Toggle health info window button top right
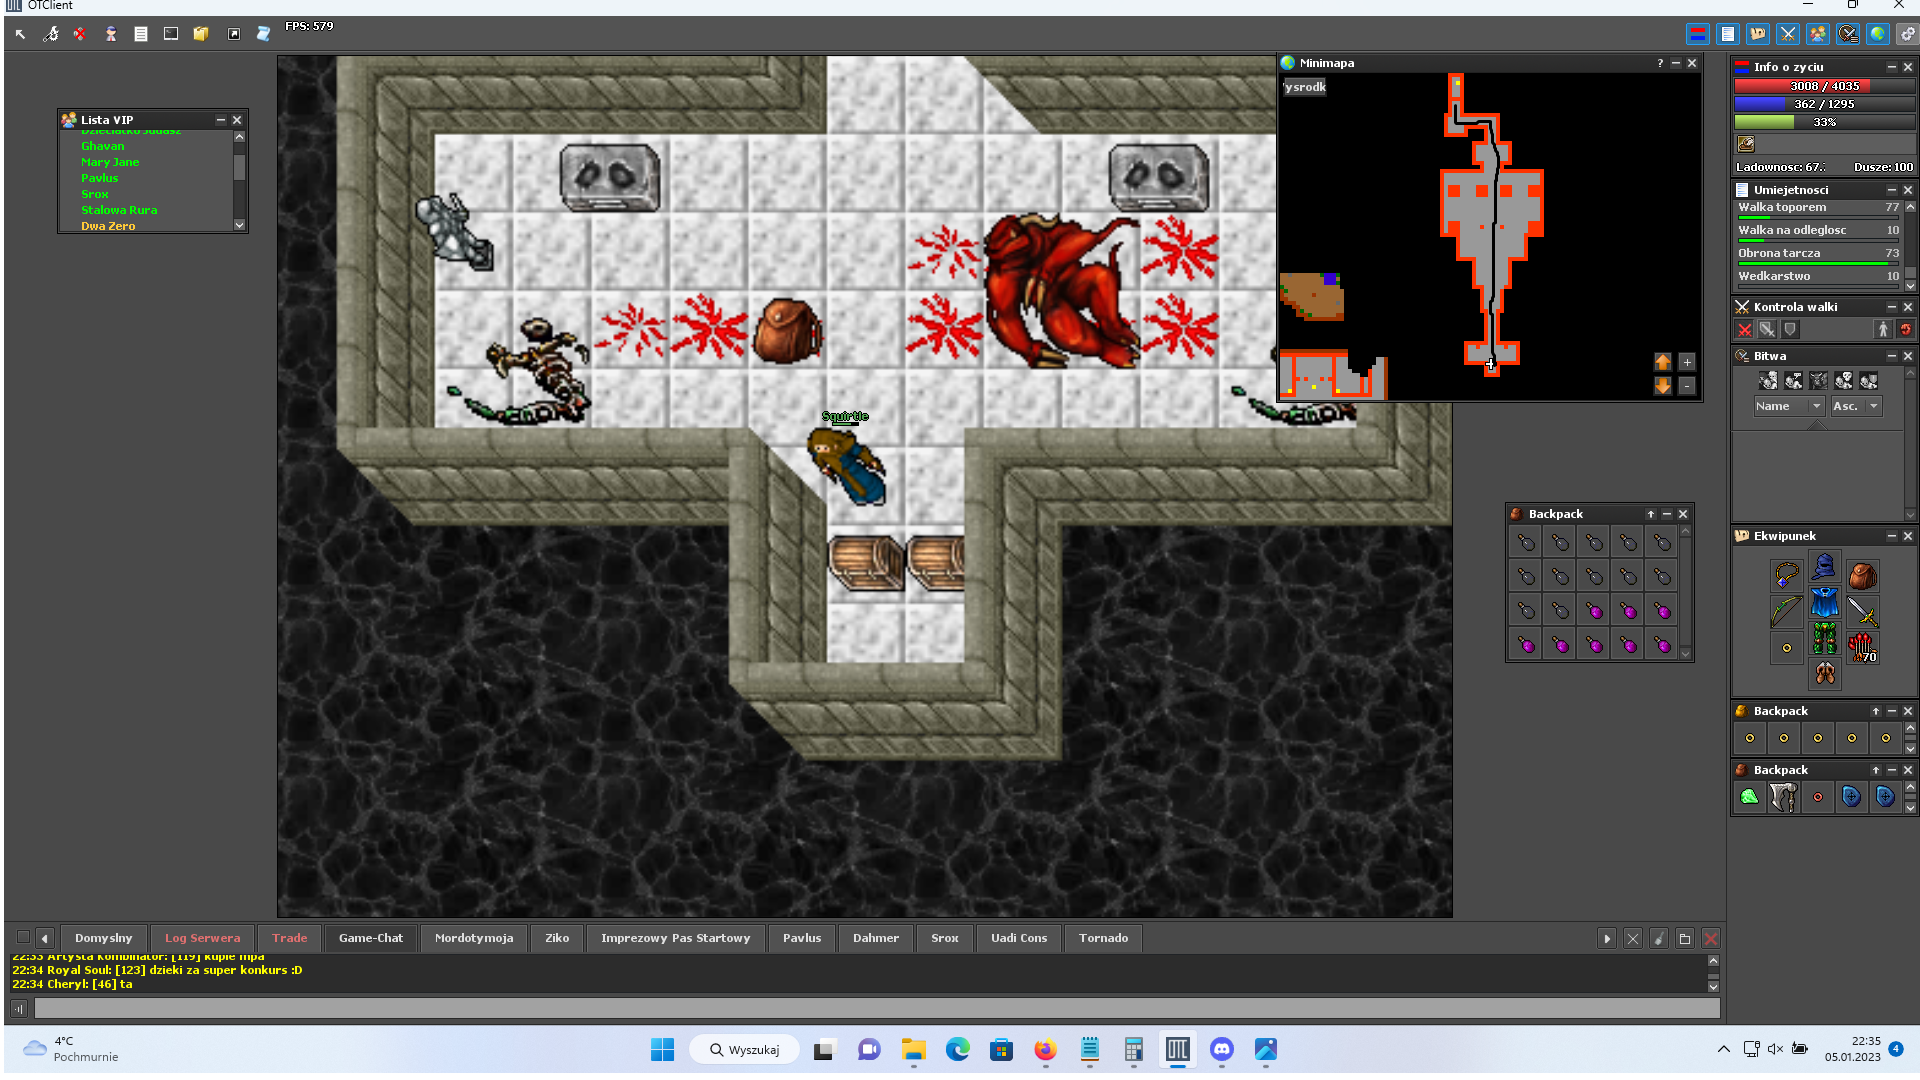The image size is (1920, 1080). (1698, 34)
